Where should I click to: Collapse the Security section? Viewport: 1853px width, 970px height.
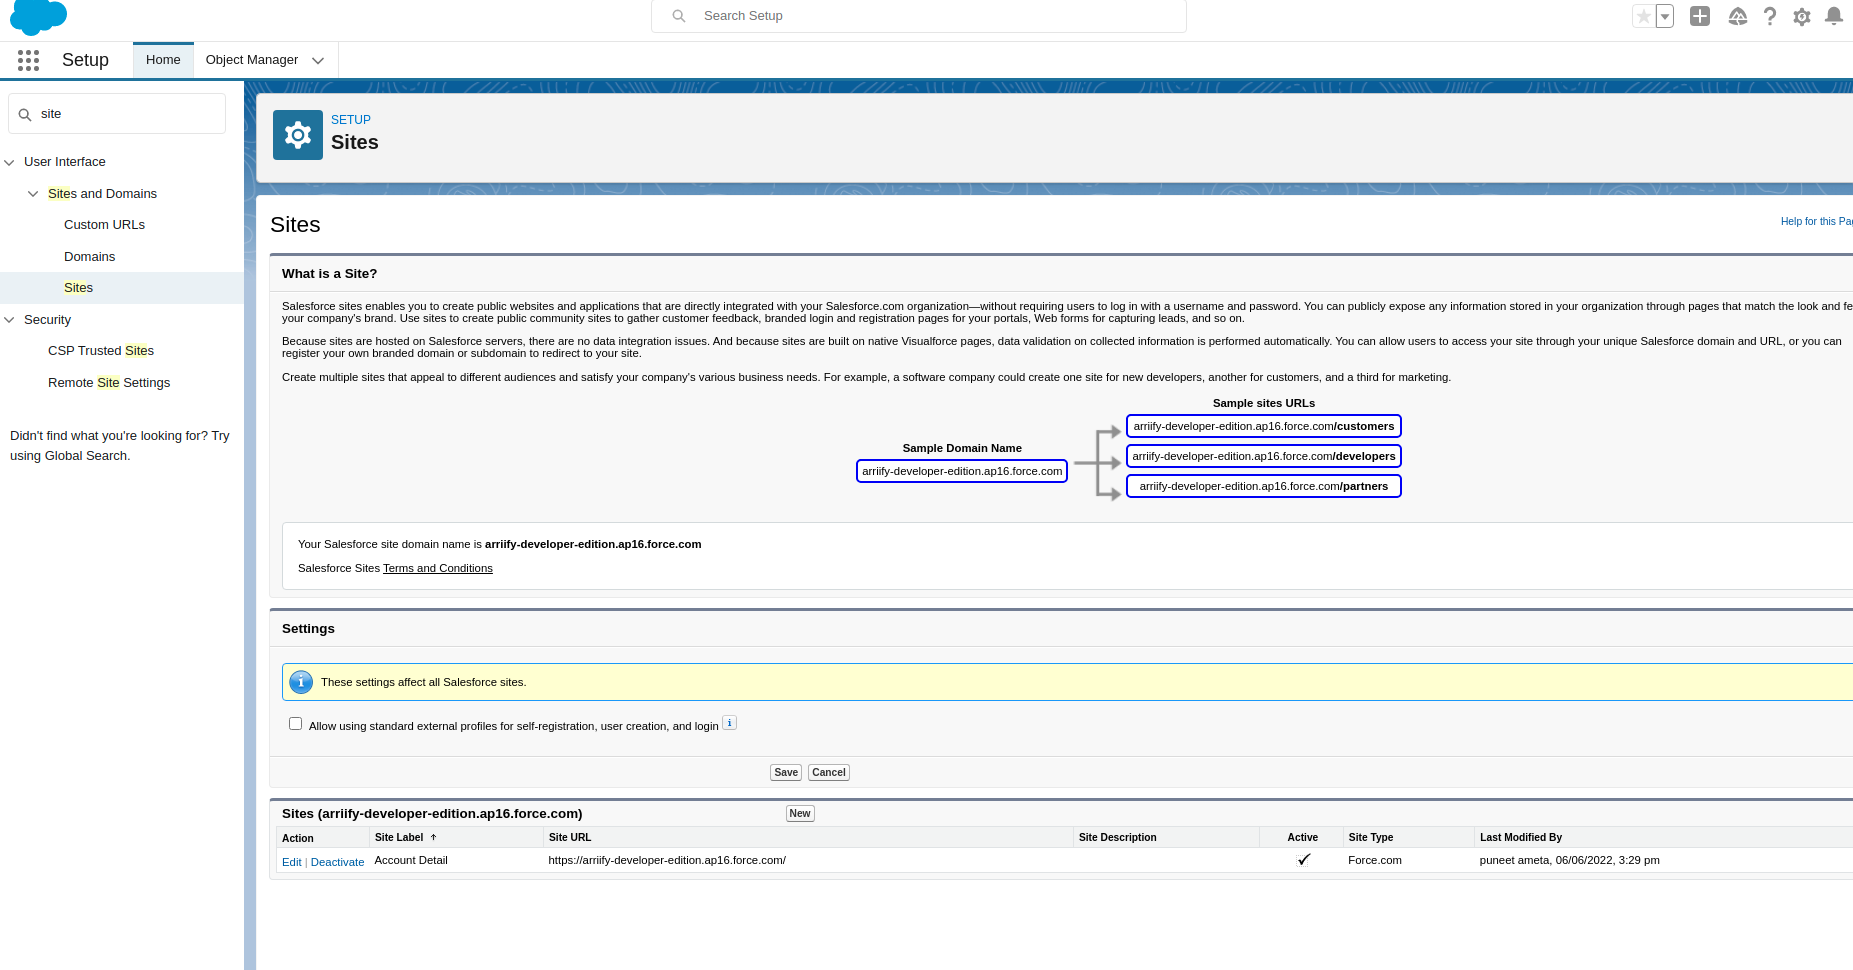[9, 320]
